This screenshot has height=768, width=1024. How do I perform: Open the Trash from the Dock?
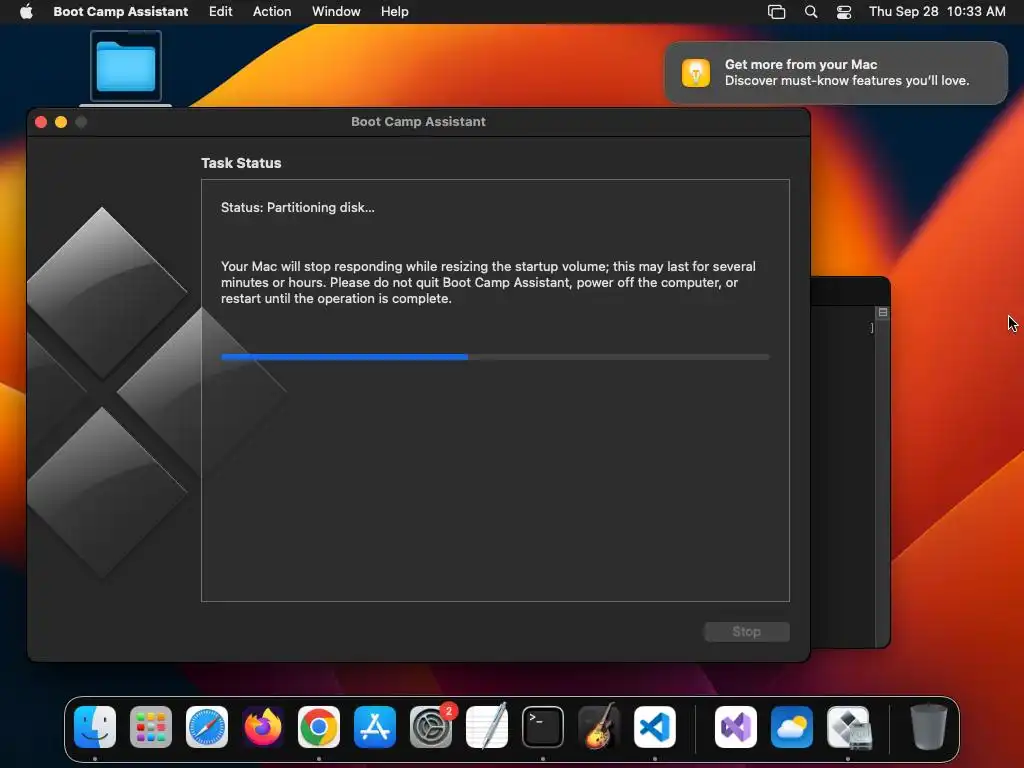click(929, 727)
